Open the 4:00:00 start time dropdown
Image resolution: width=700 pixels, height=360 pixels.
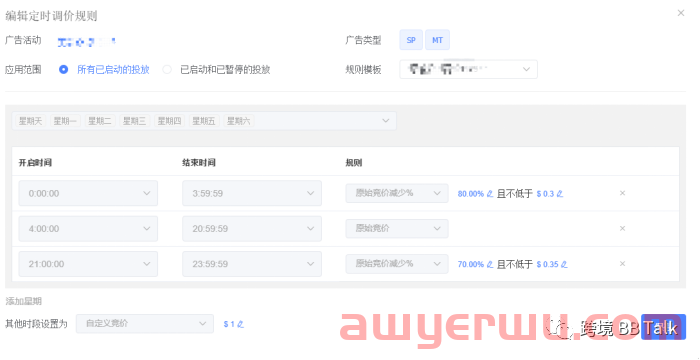[x=88, y=229]
